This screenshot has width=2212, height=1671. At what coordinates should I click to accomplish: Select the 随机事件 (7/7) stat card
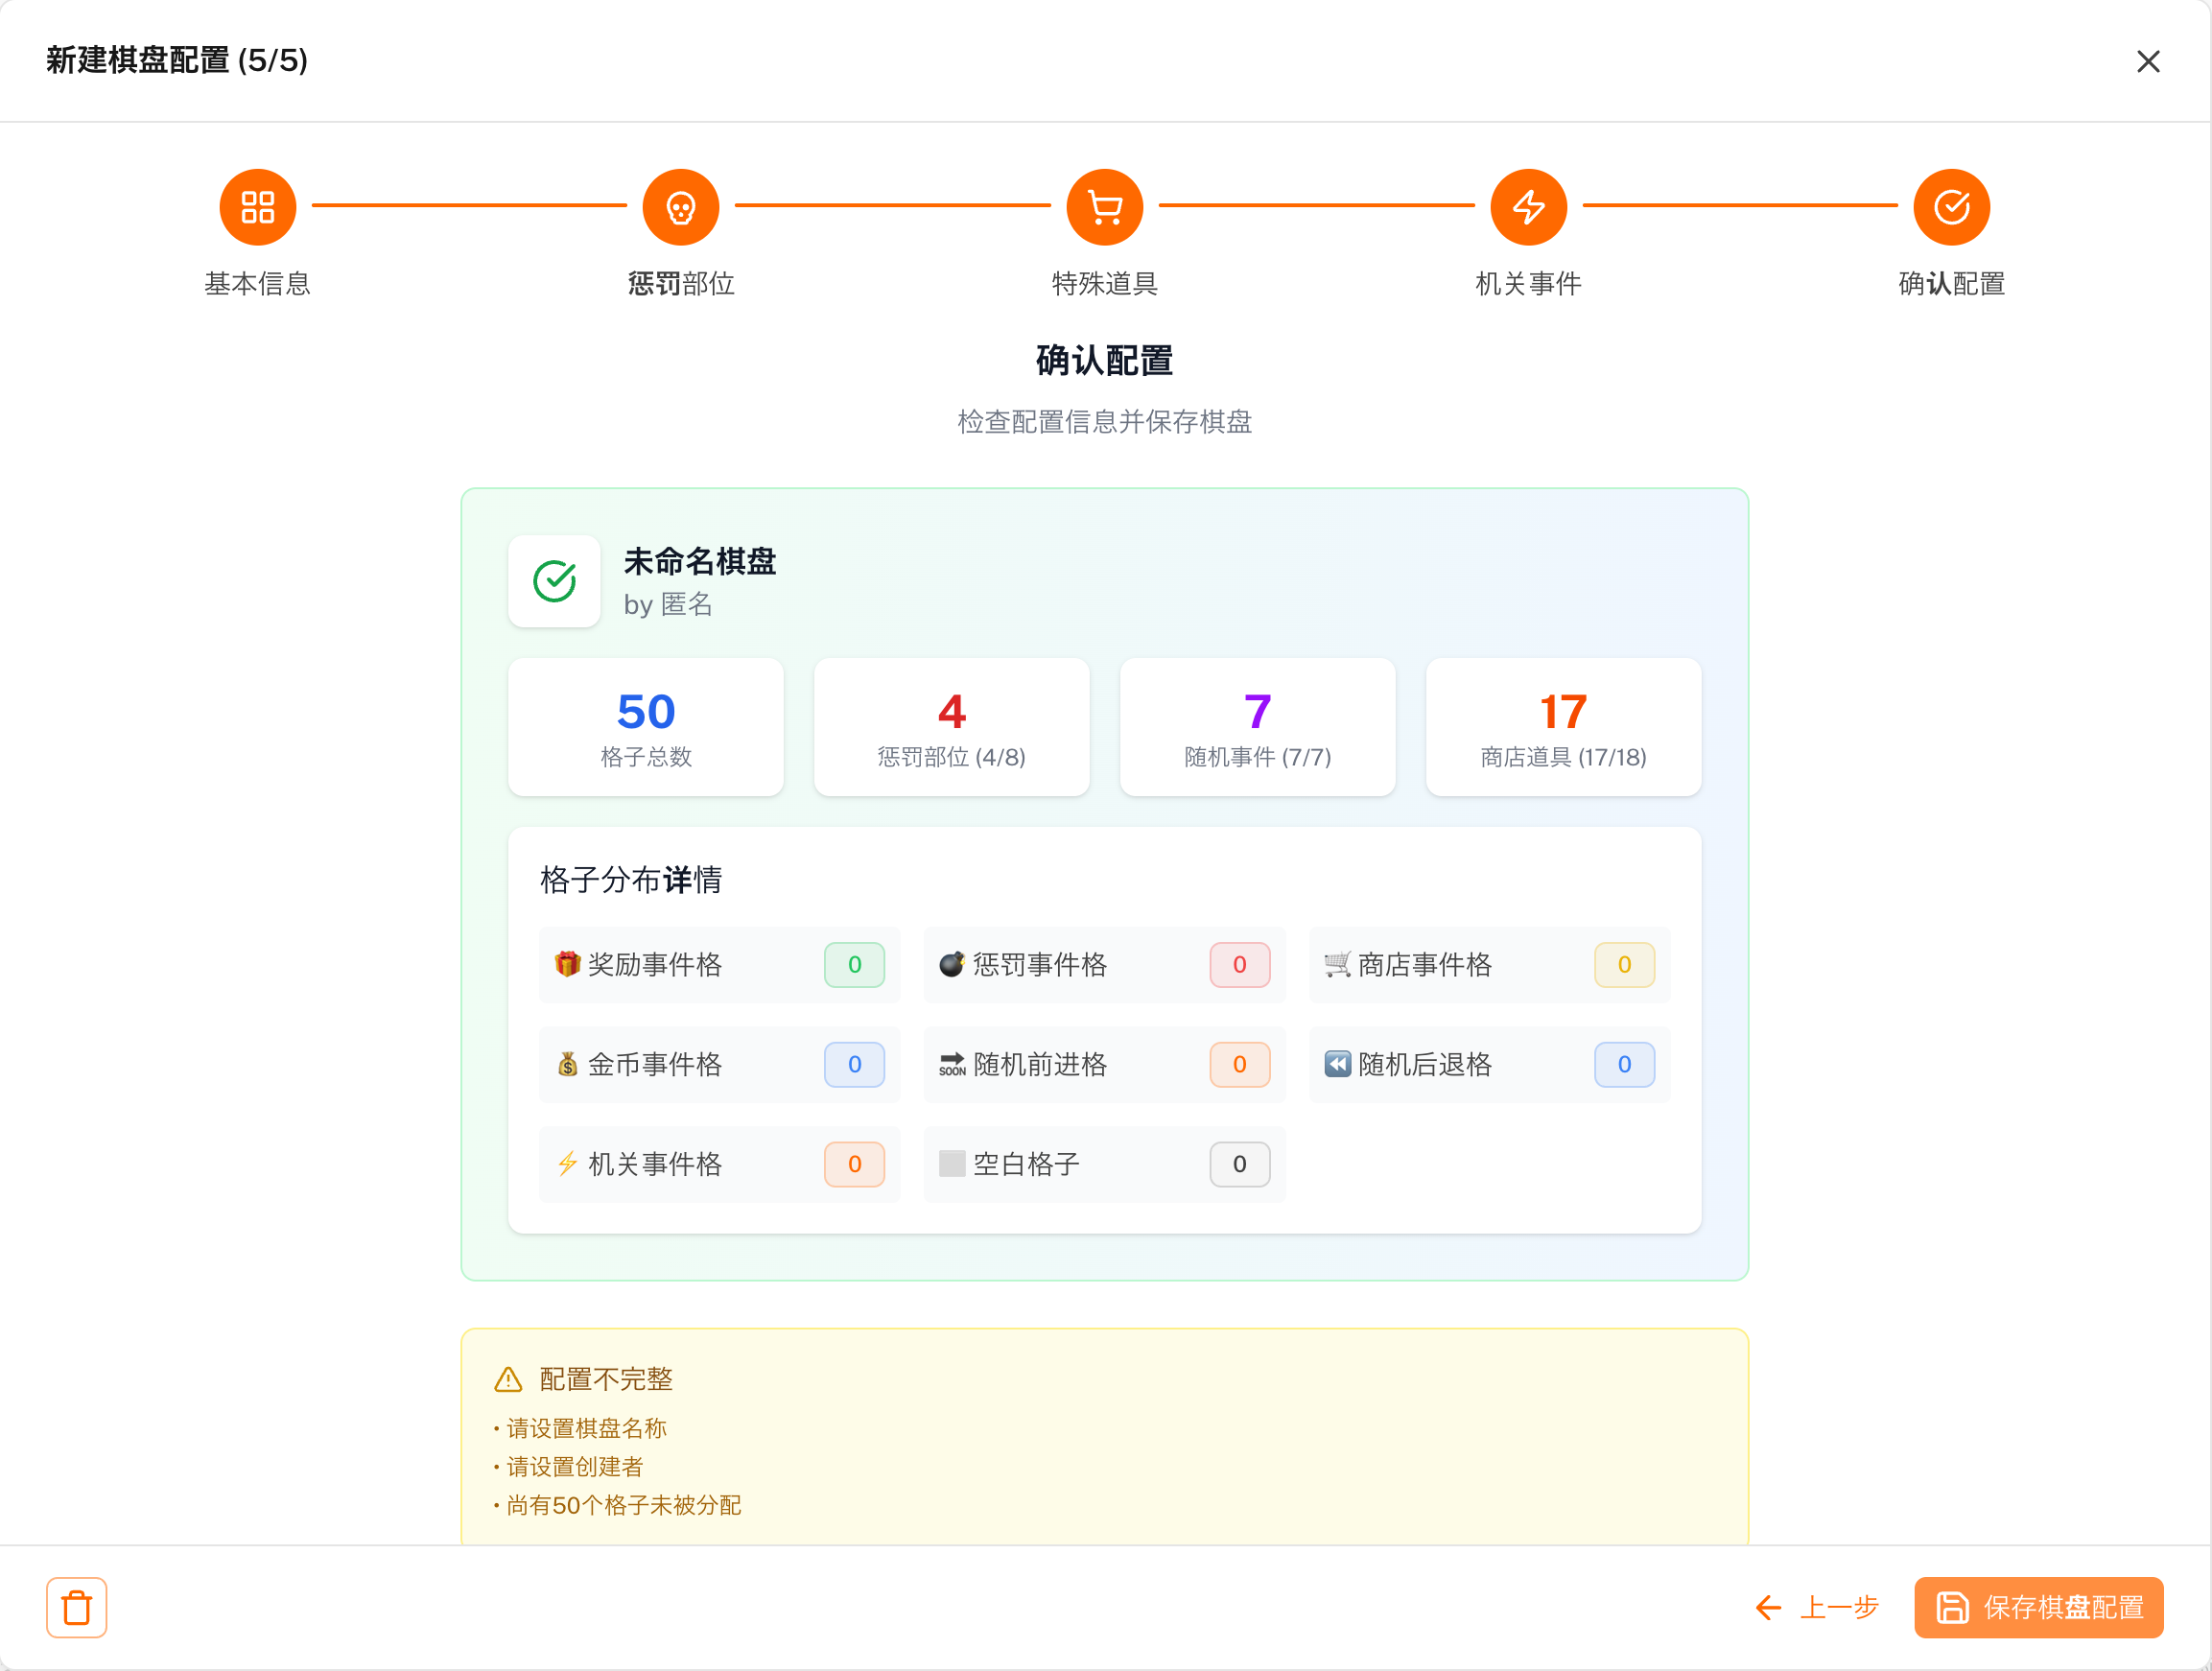[1257, 727]
